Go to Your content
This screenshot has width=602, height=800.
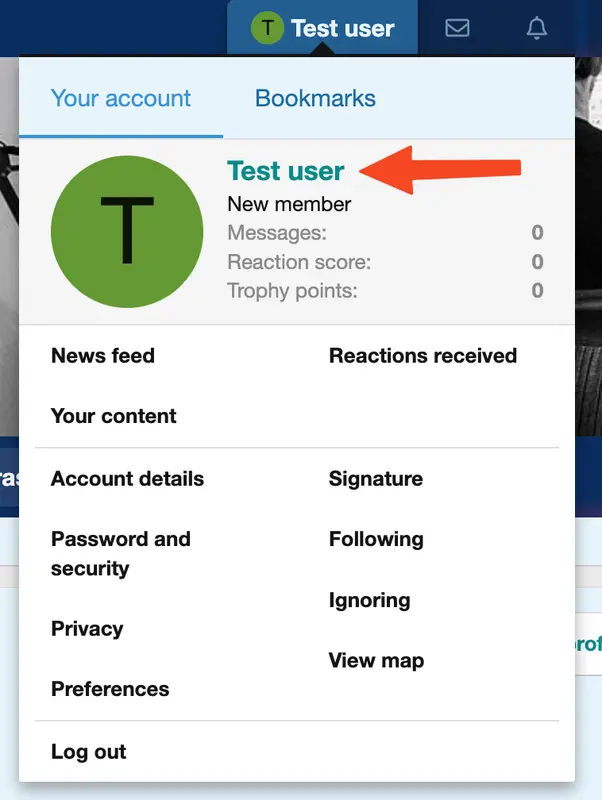(114, 416)
